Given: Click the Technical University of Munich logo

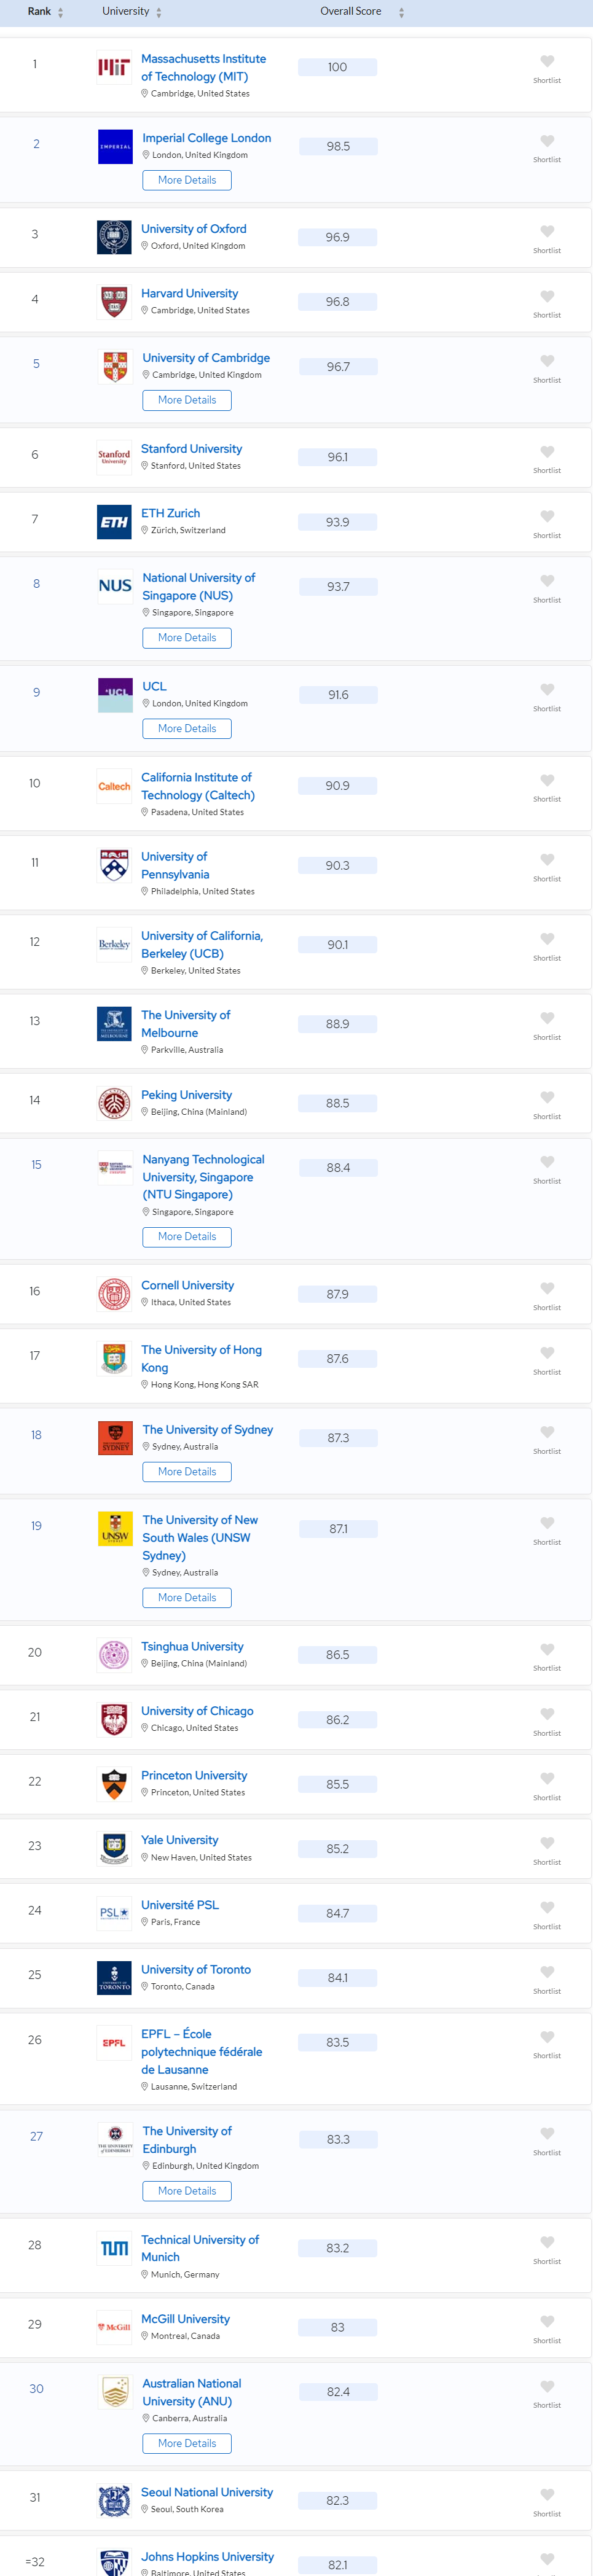Looking at the screenshot, I should point(114,2248).
